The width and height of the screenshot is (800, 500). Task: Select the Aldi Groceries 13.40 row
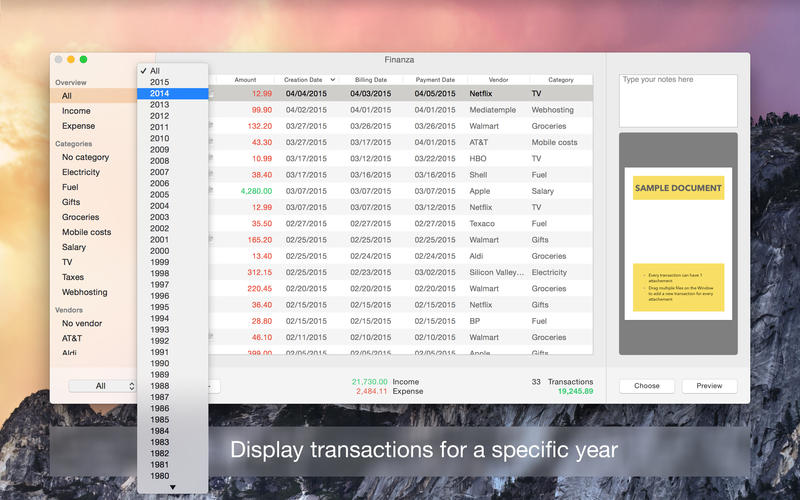click(x=401, y=256)
